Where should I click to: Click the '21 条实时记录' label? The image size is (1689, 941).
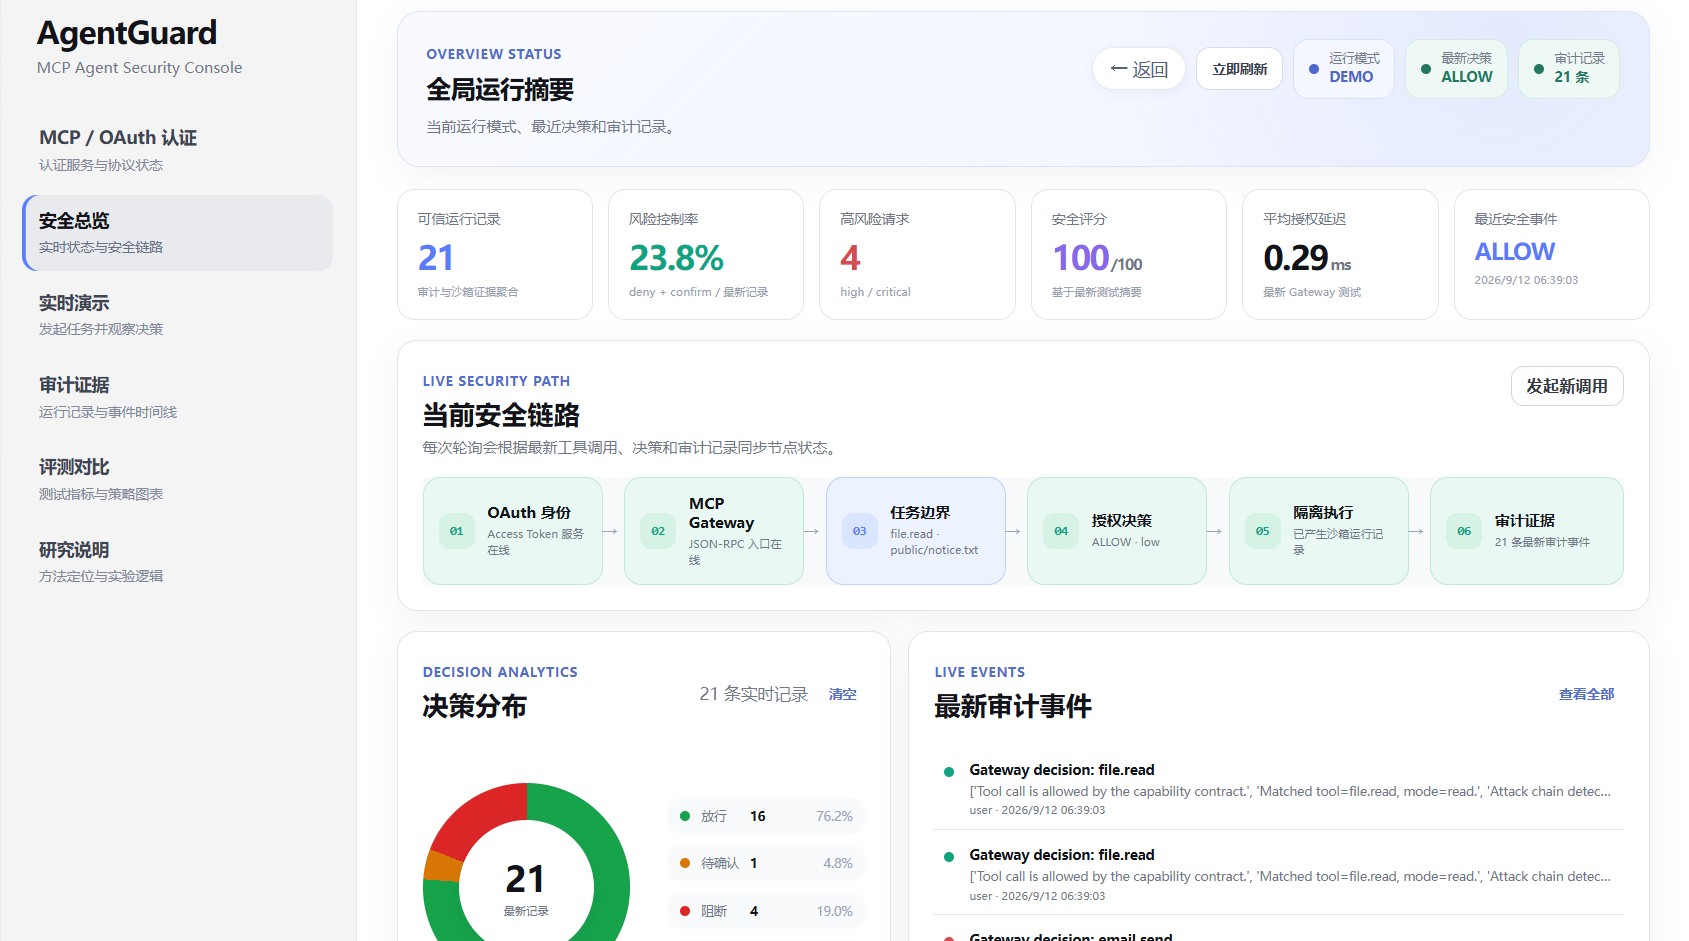(x=753, y=694)
